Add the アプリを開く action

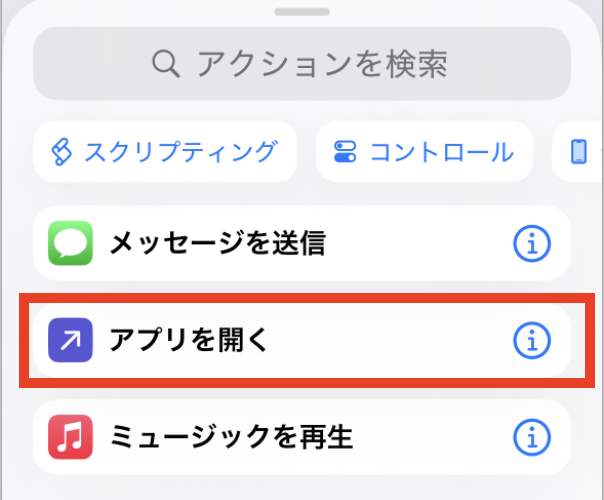point(190,340)
